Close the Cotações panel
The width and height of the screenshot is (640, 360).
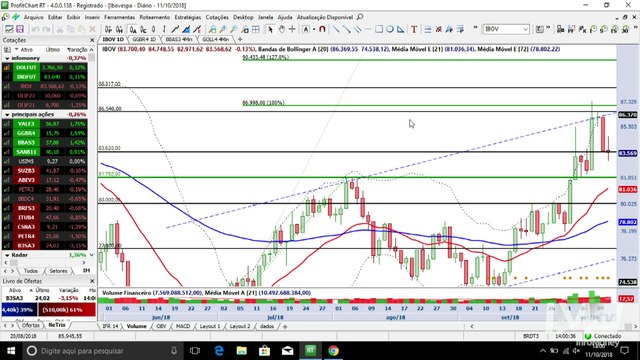(92, 40)
